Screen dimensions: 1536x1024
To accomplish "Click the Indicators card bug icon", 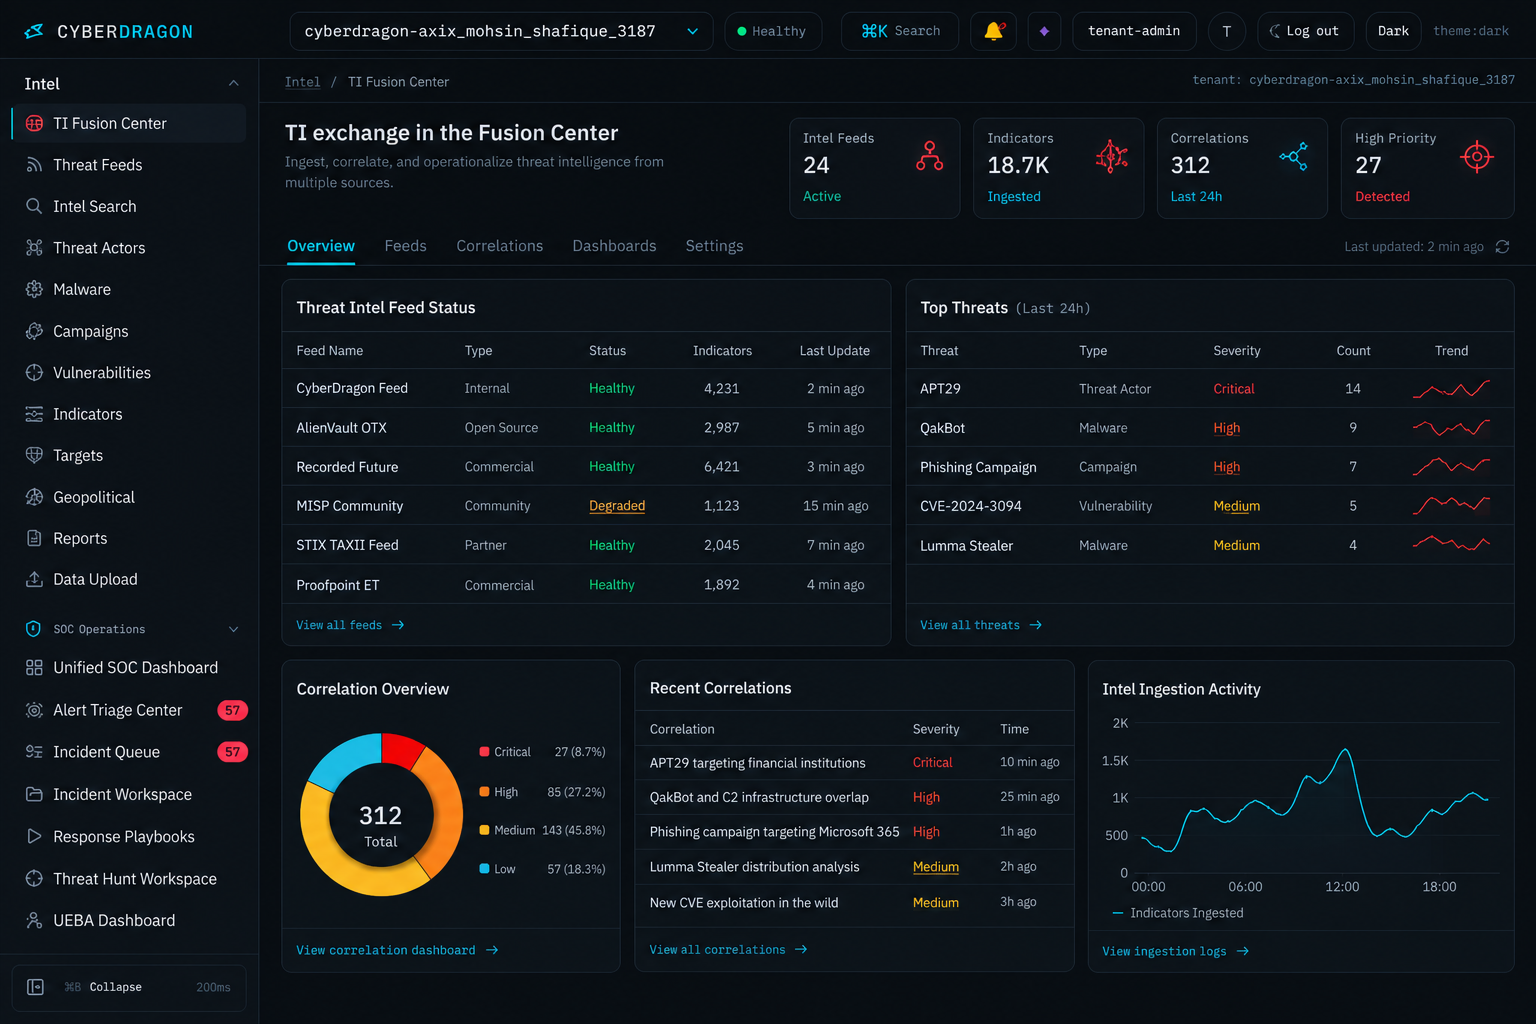I will 1112,156.
